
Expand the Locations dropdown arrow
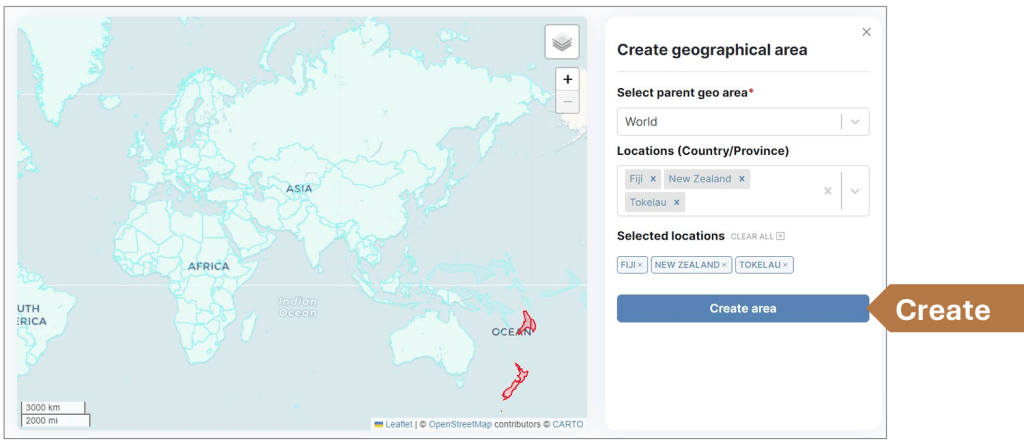coord(855,191)
